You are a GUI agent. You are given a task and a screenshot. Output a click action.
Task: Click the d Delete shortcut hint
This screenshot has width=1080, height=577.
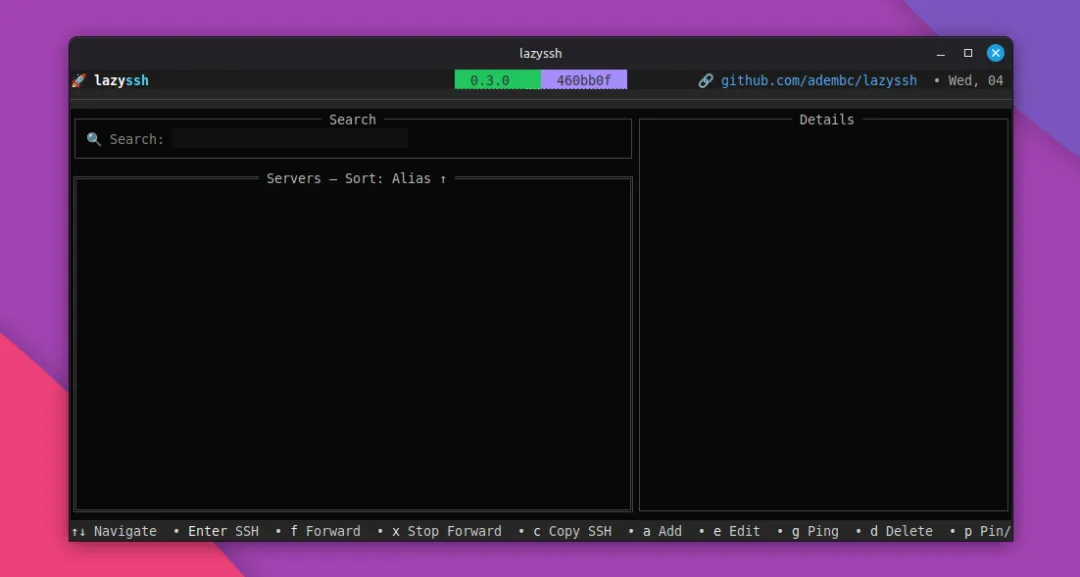point(902,531)
